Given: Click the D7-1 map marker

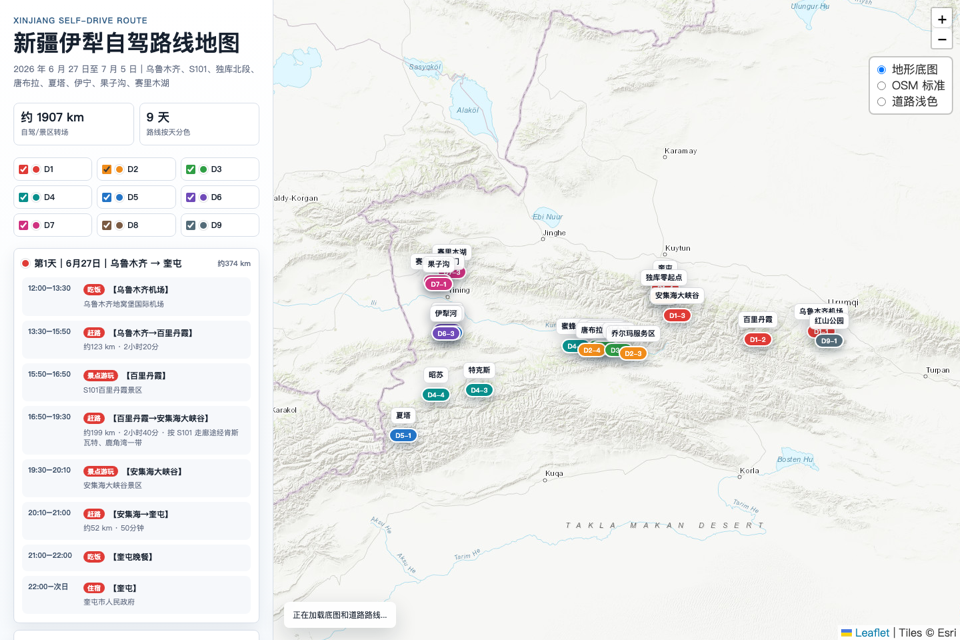Looking at the screenshot, I should coord(438,284).
